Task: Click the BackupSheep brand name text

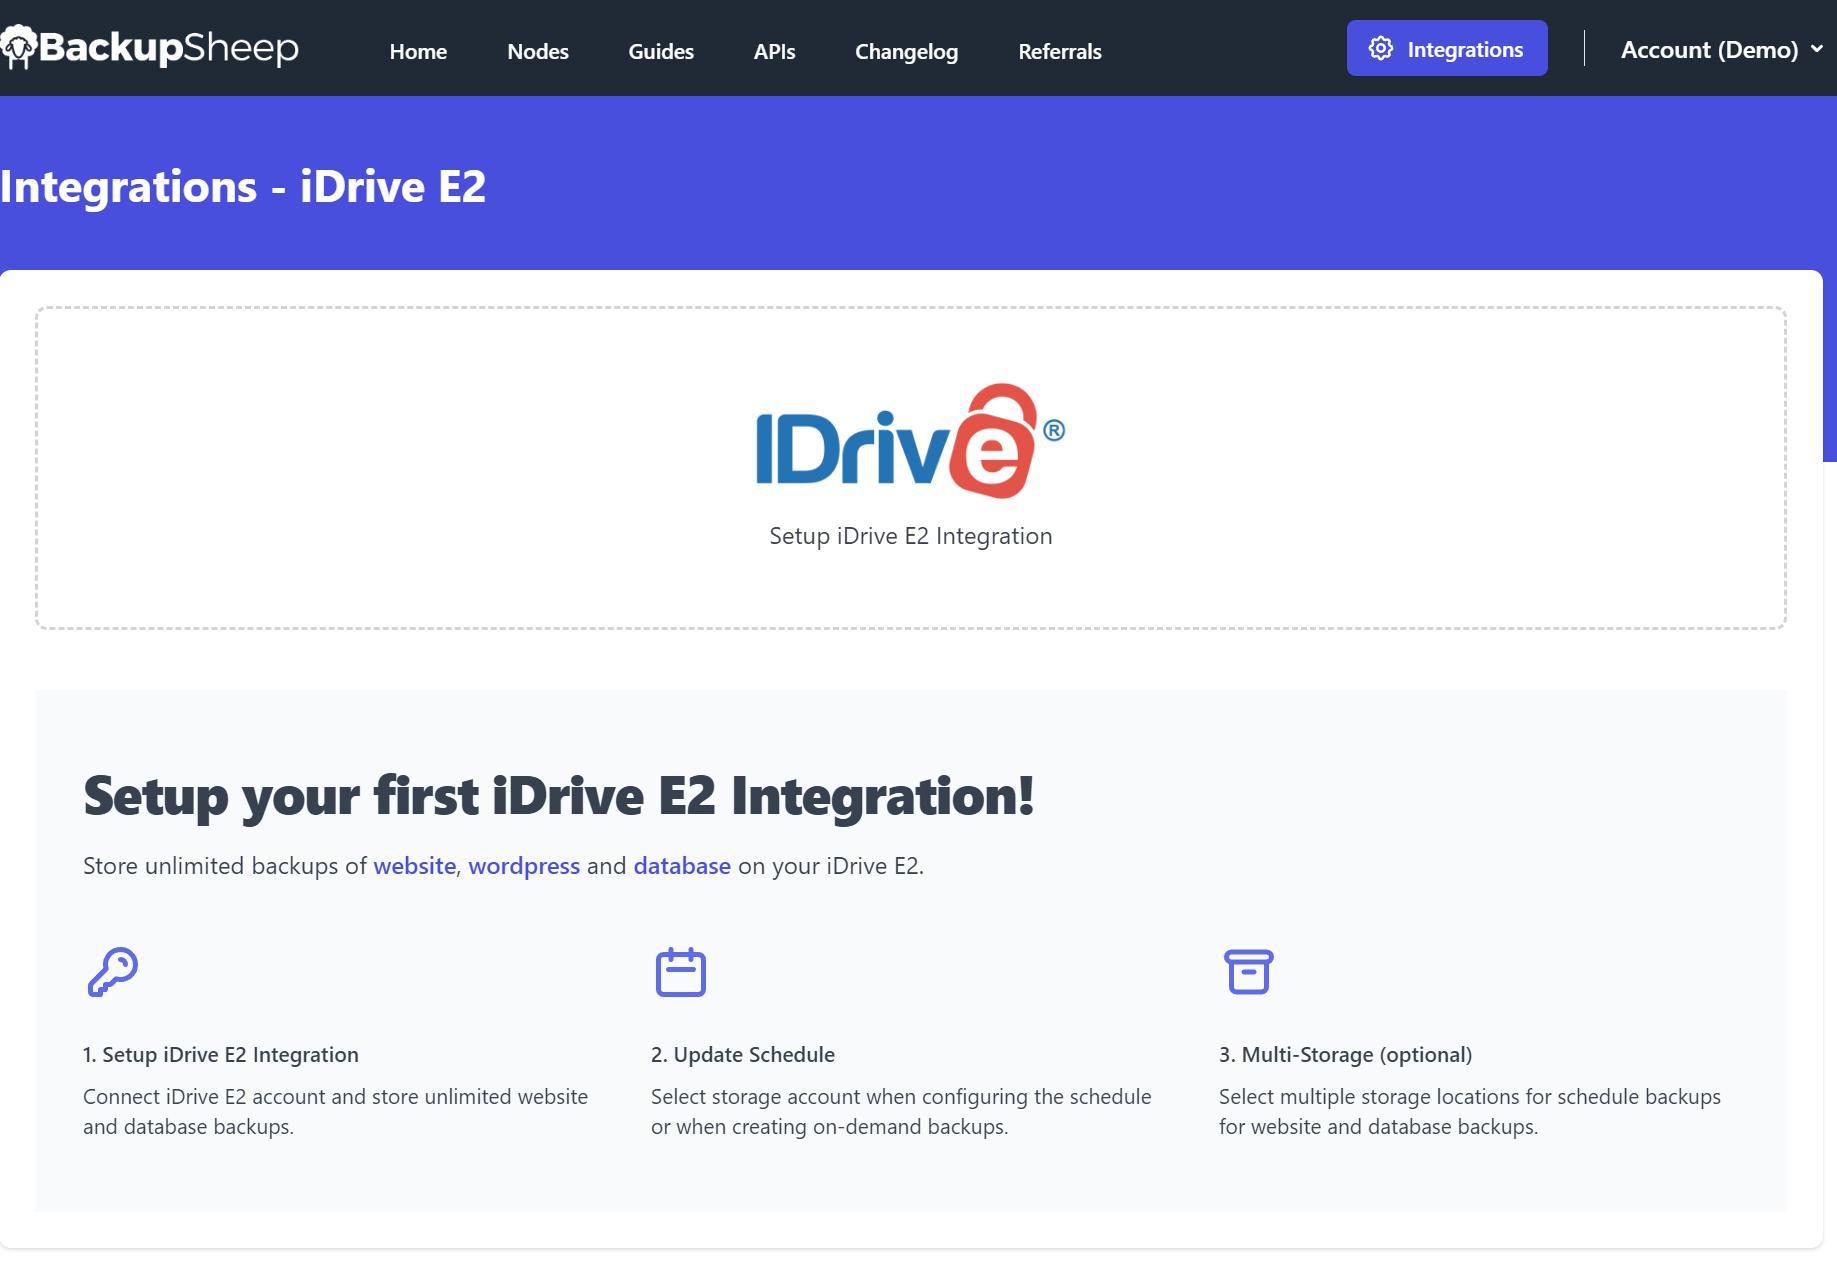Action: [x=169, y=47]
